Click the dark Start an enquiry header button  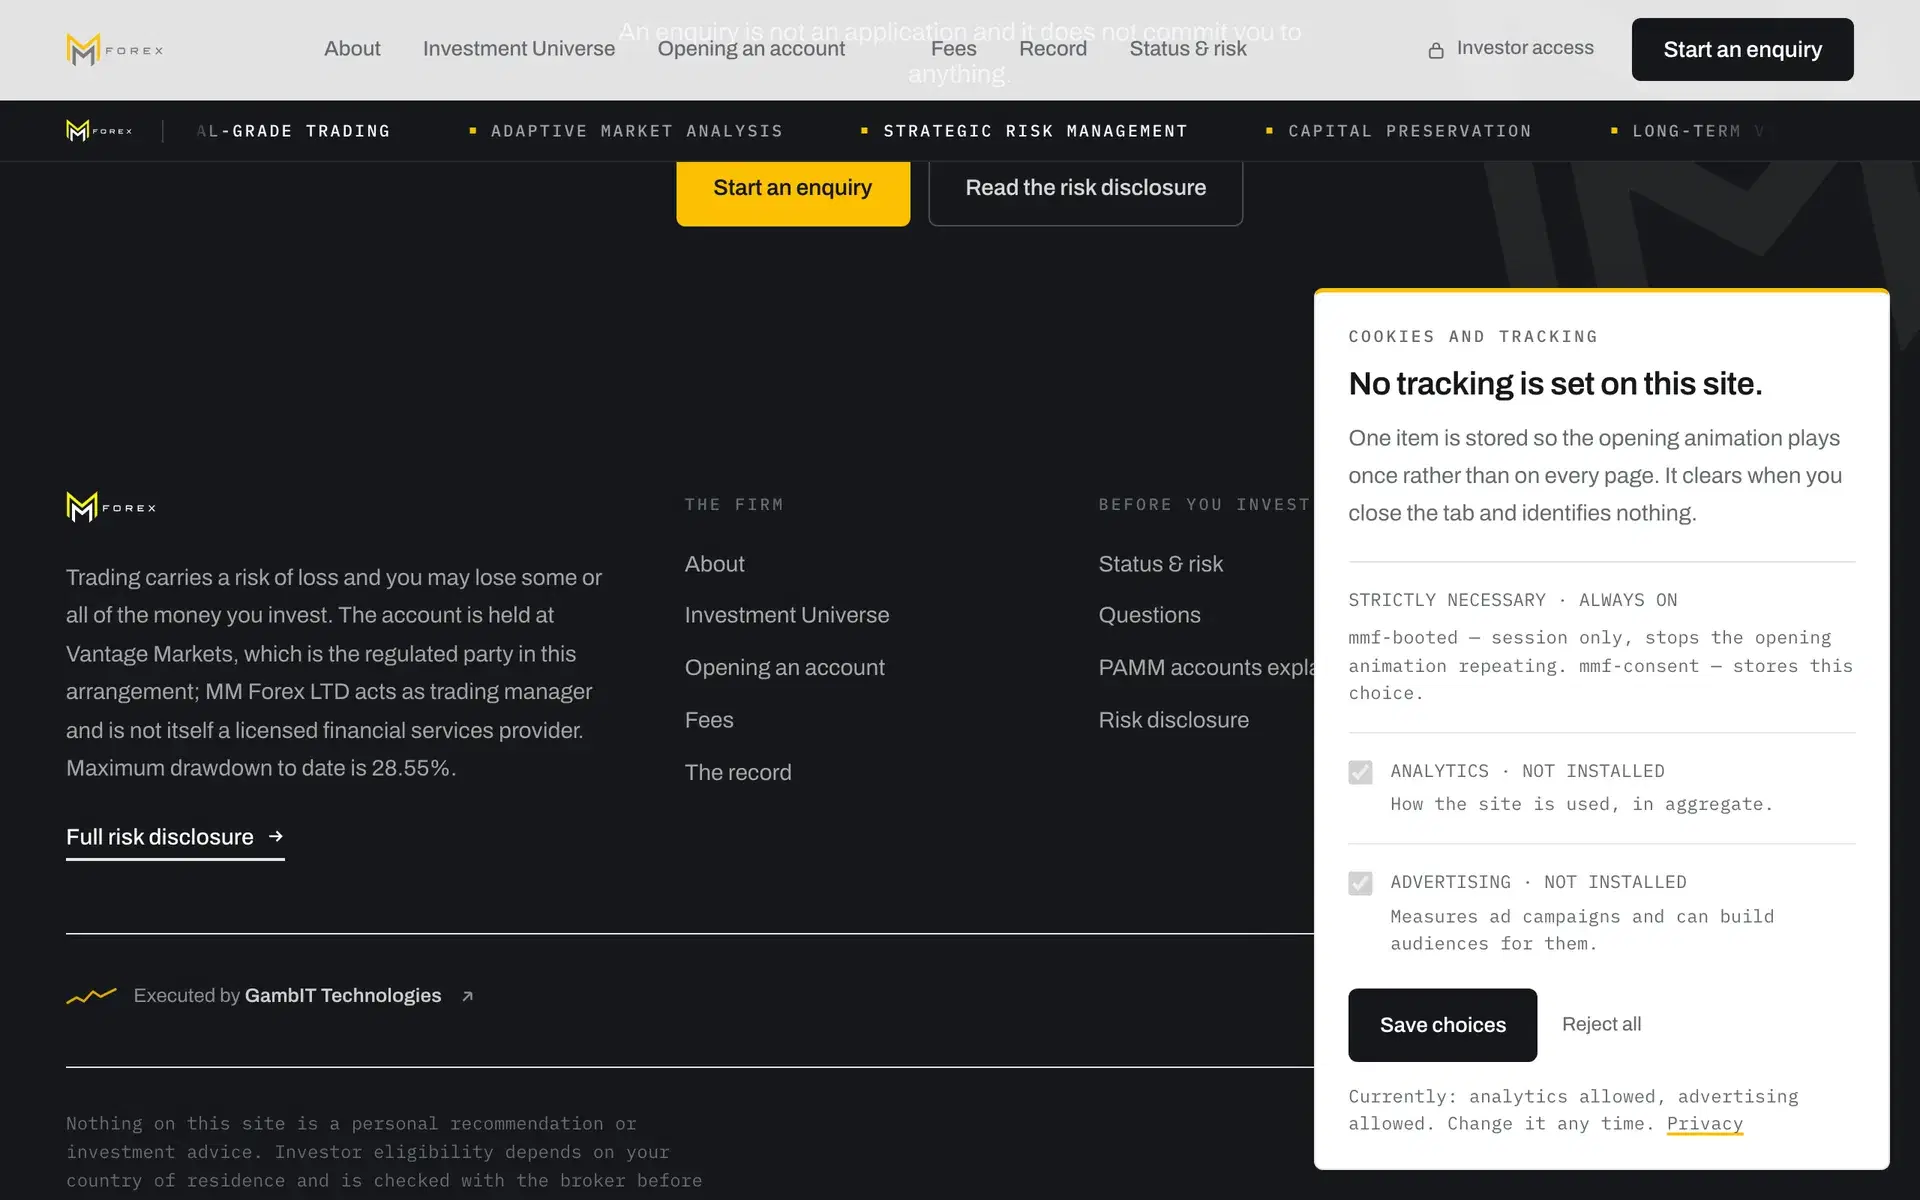[1742, 49]
